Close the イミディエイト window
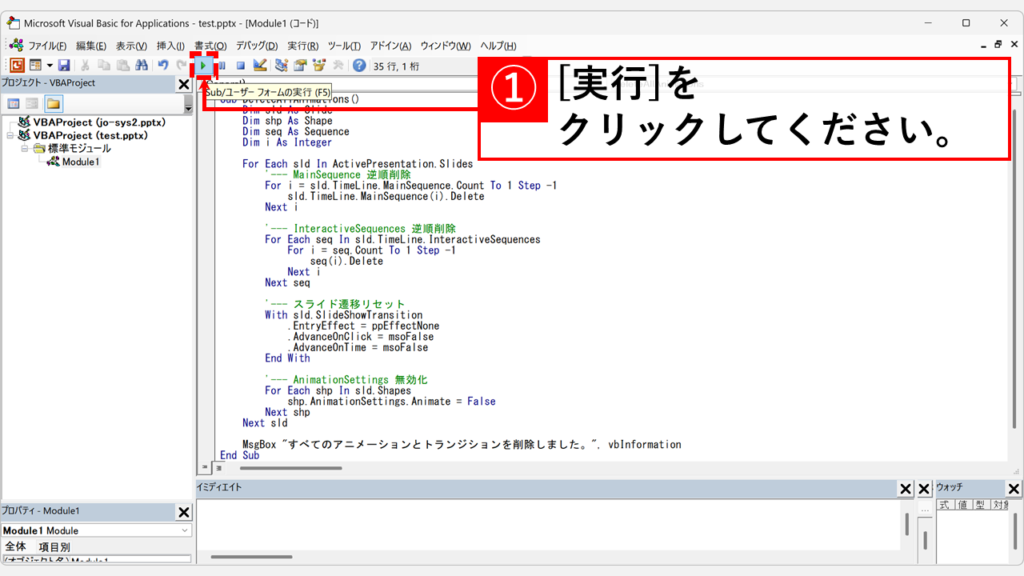 pyautogui.click(x=905, y=488)
